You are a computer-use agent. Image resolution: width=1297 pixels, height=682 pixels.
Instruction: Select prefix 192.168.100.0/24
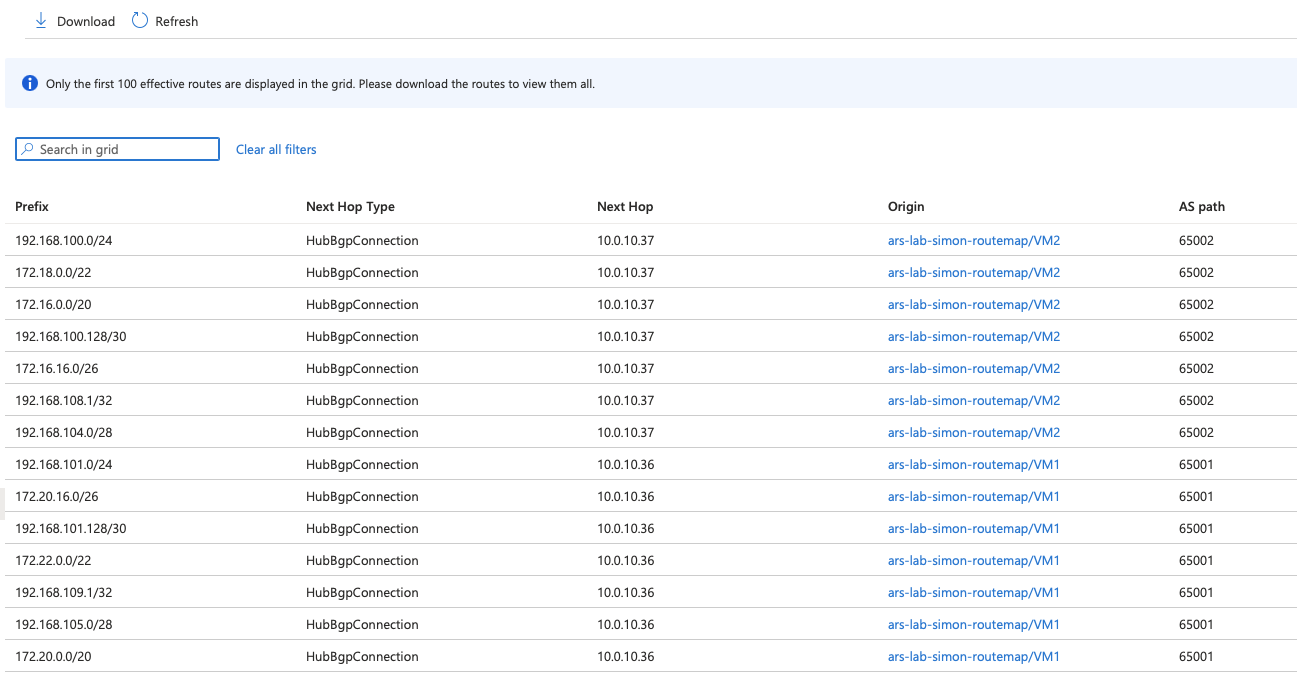point(64,240)
